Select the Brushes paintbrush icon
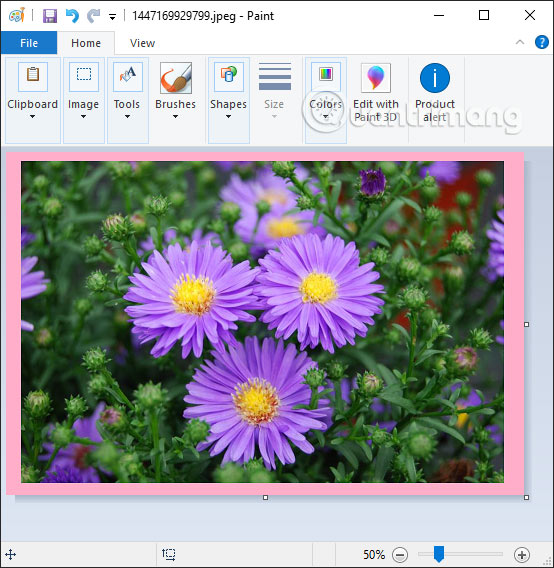This screenshot has width=554, height=568. click(176, 78)
